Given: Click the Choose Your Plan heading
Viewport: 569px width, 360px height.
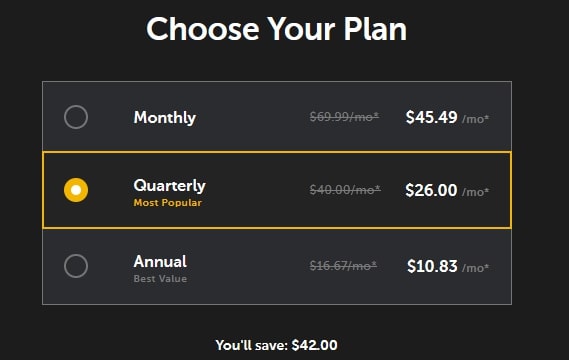Looking at the screenshot, I should (x=277, y=29).
